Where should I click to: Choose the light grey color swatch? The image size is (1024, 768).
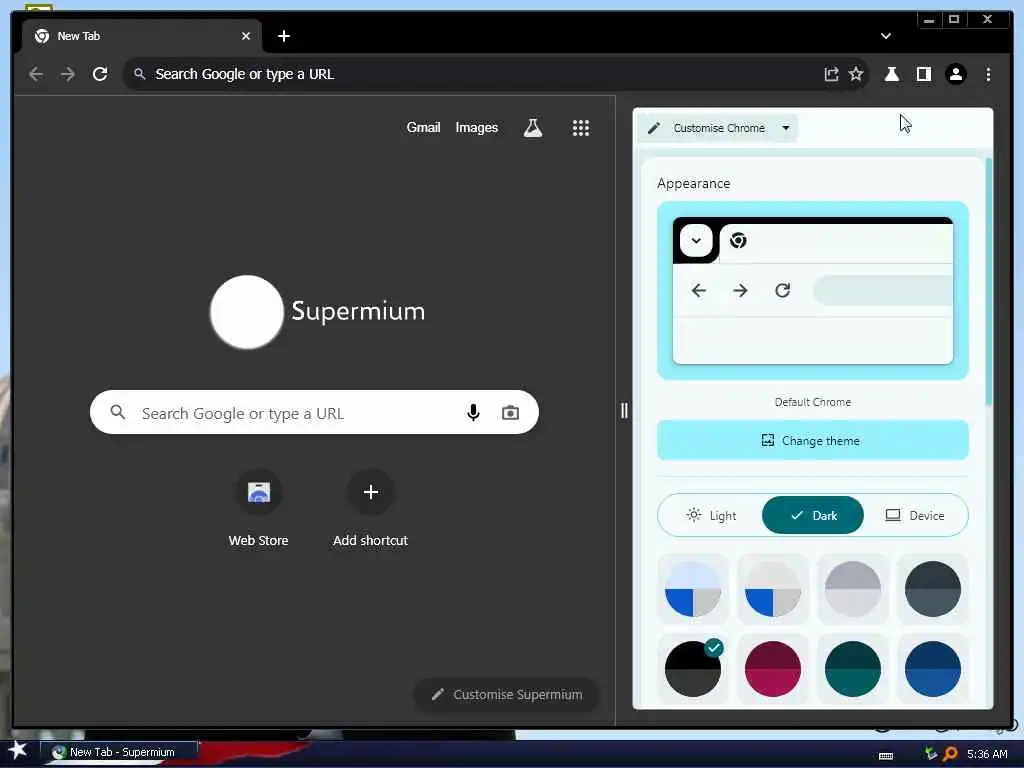853,589
